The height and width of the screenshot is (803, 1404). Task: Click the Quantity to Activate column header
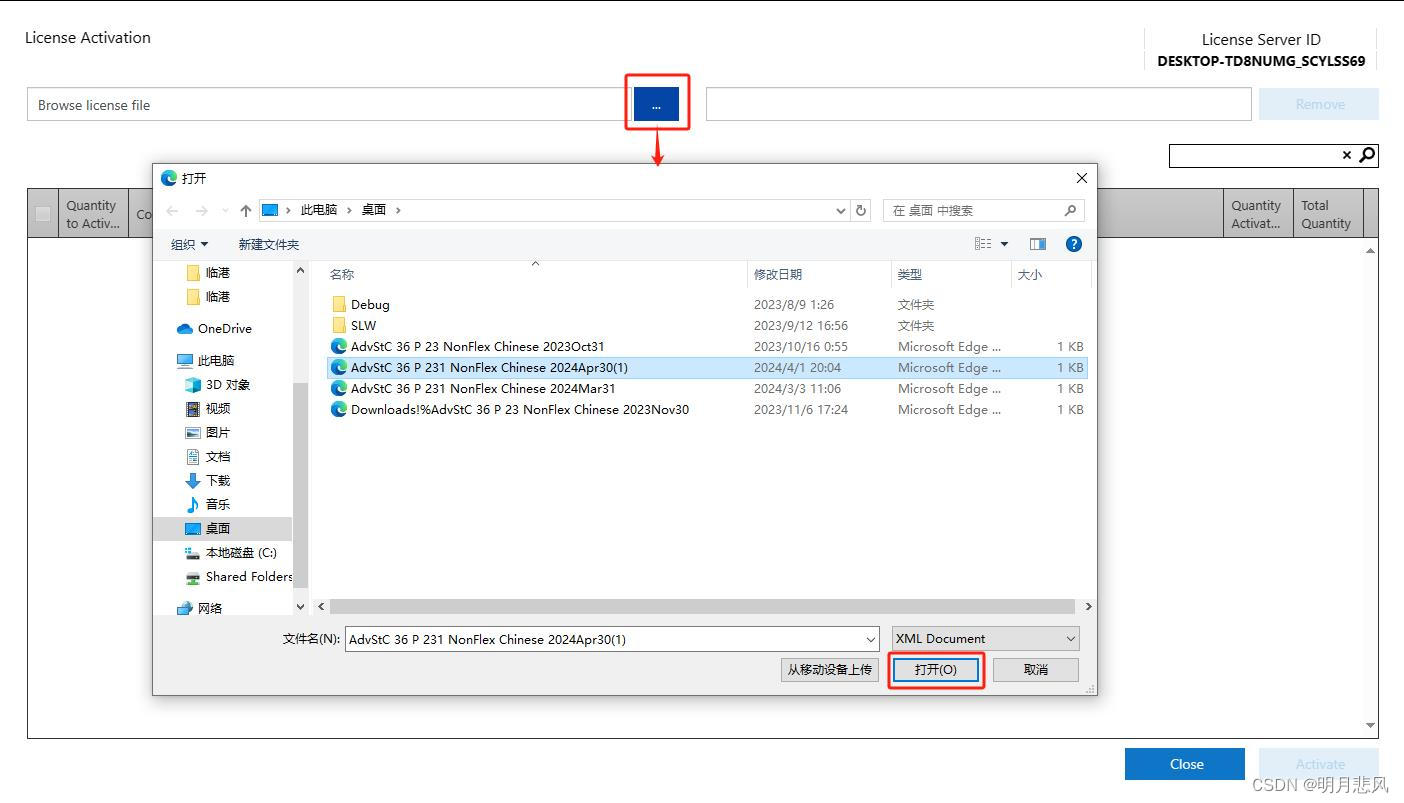pyautogui.click(x=93, y=214)
